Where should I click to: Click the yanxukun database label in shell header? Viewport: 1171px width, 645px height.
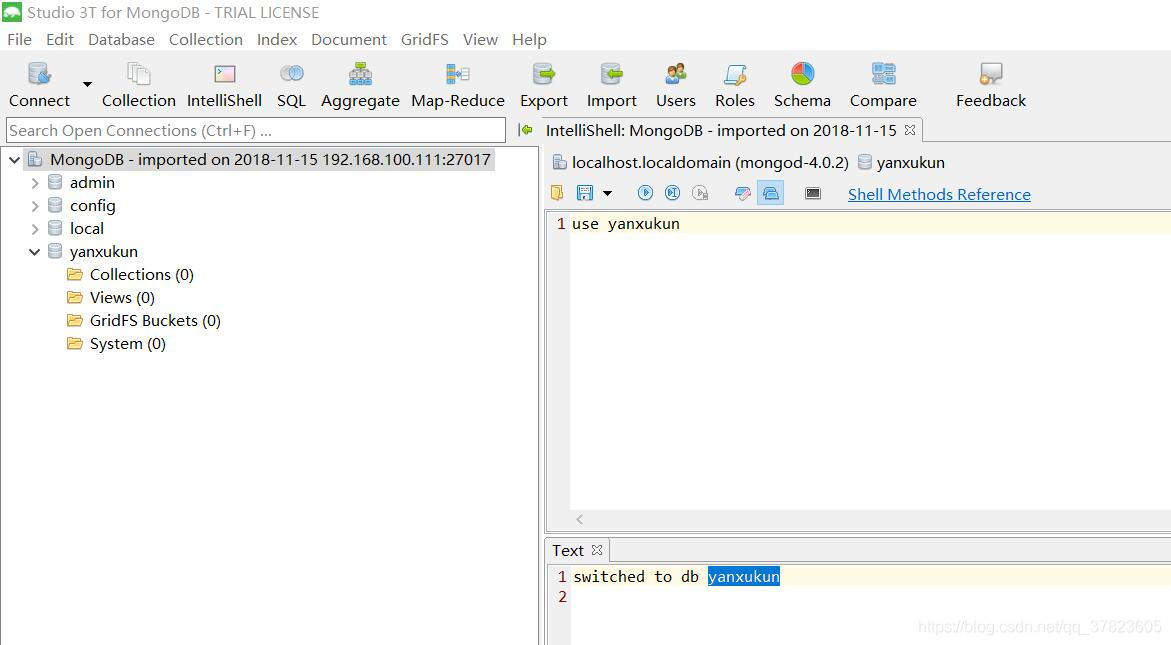tap(910, 163)
